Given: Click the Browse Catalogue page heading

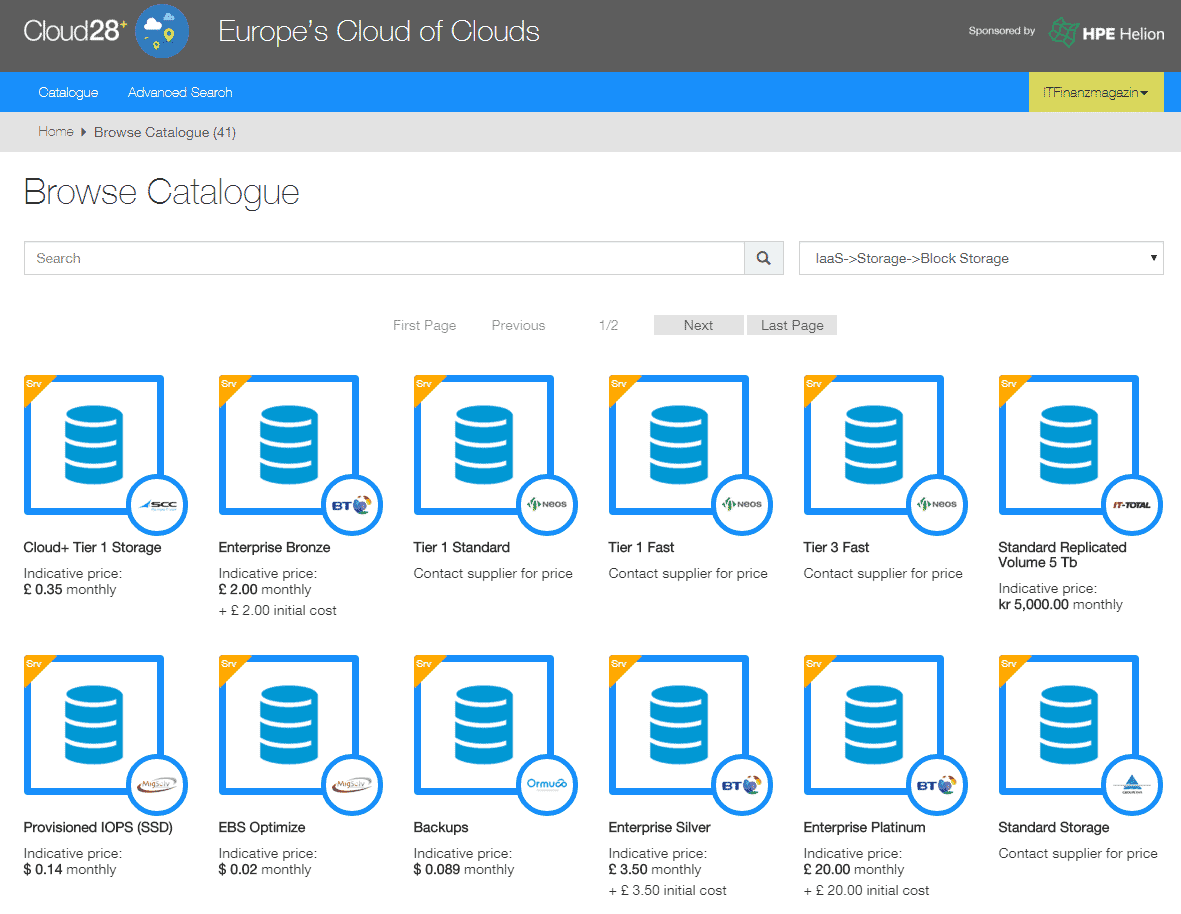Looking at the screenshot, I should point(161,193).
